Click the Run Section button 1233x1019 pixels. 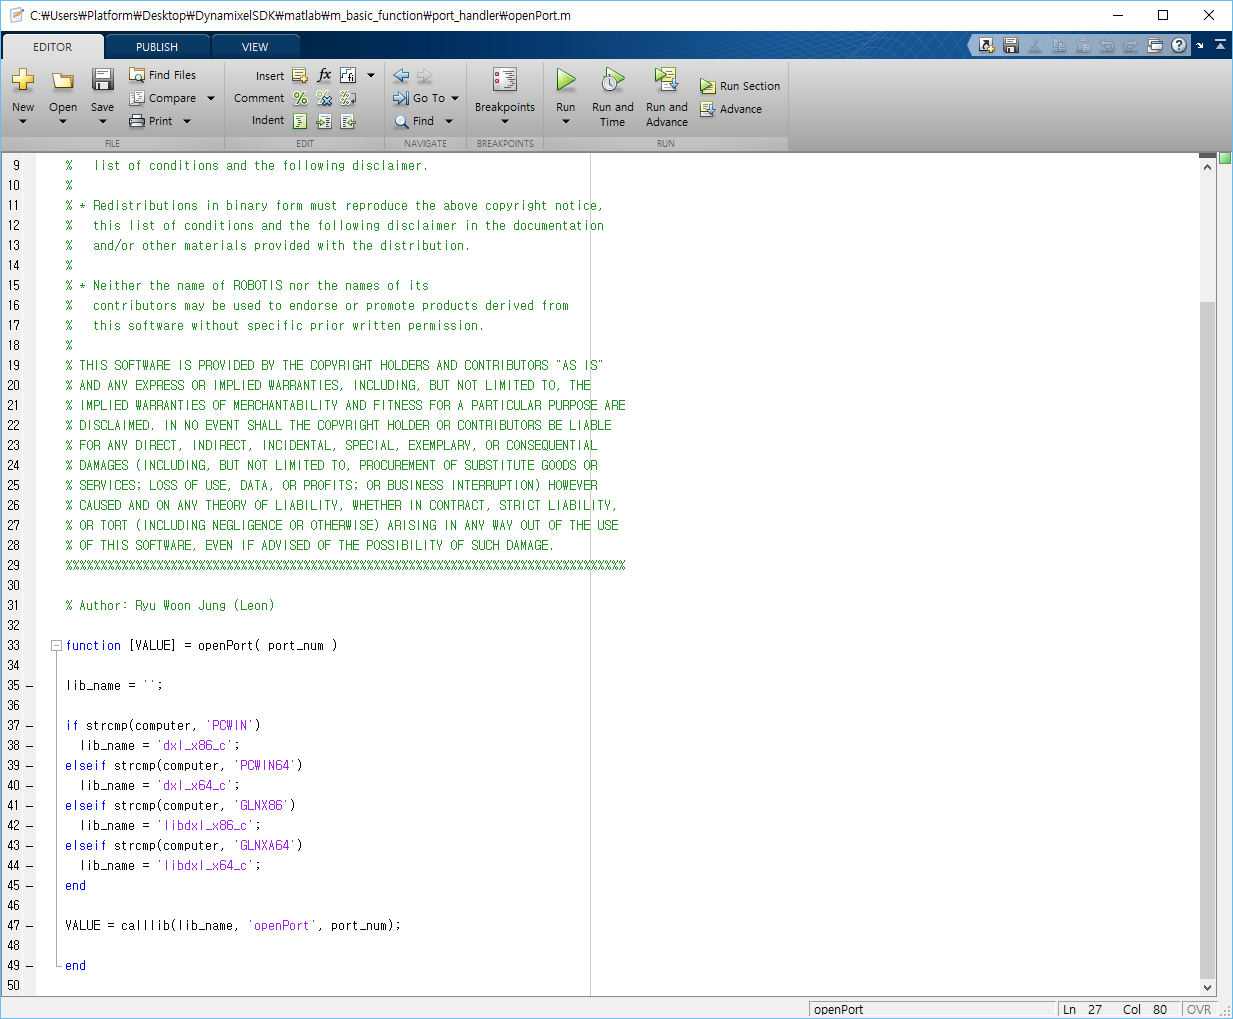(x=740, y=86)
